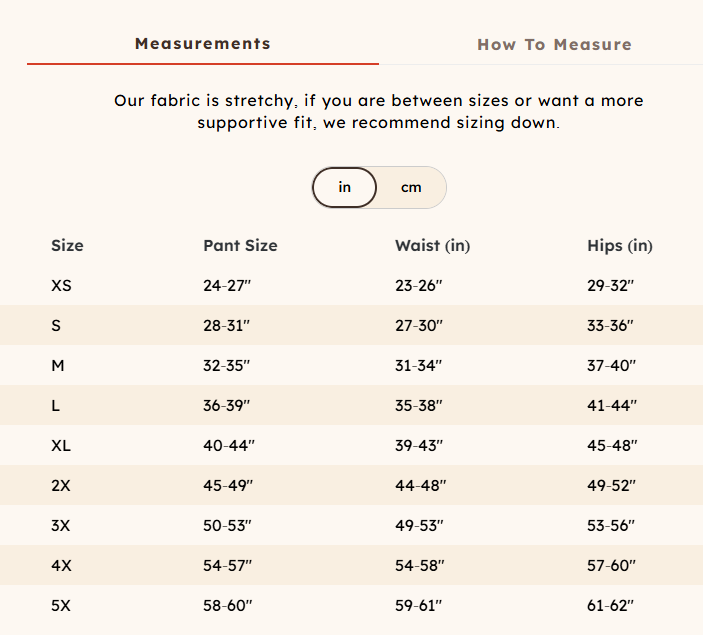Open the How To Measure tab
The height and width of the screenshot is (635, 703).
(x=554, y=45)
